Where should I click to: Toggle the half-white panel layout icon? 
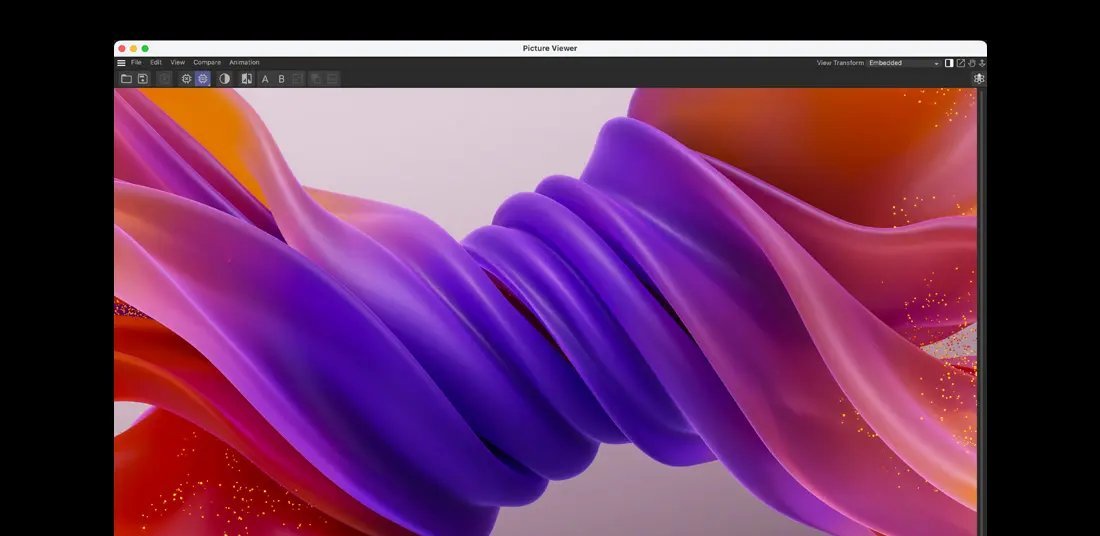(x=948, y=63)
